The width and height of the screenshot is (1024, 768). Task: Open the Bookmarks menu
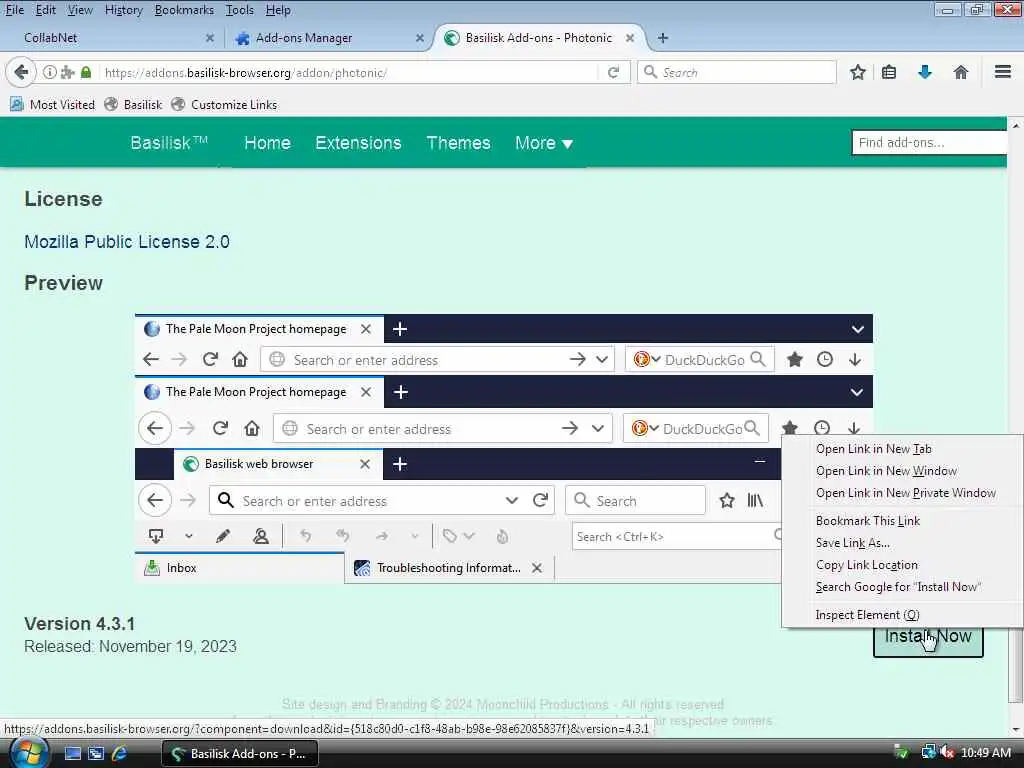click(184, 10)
